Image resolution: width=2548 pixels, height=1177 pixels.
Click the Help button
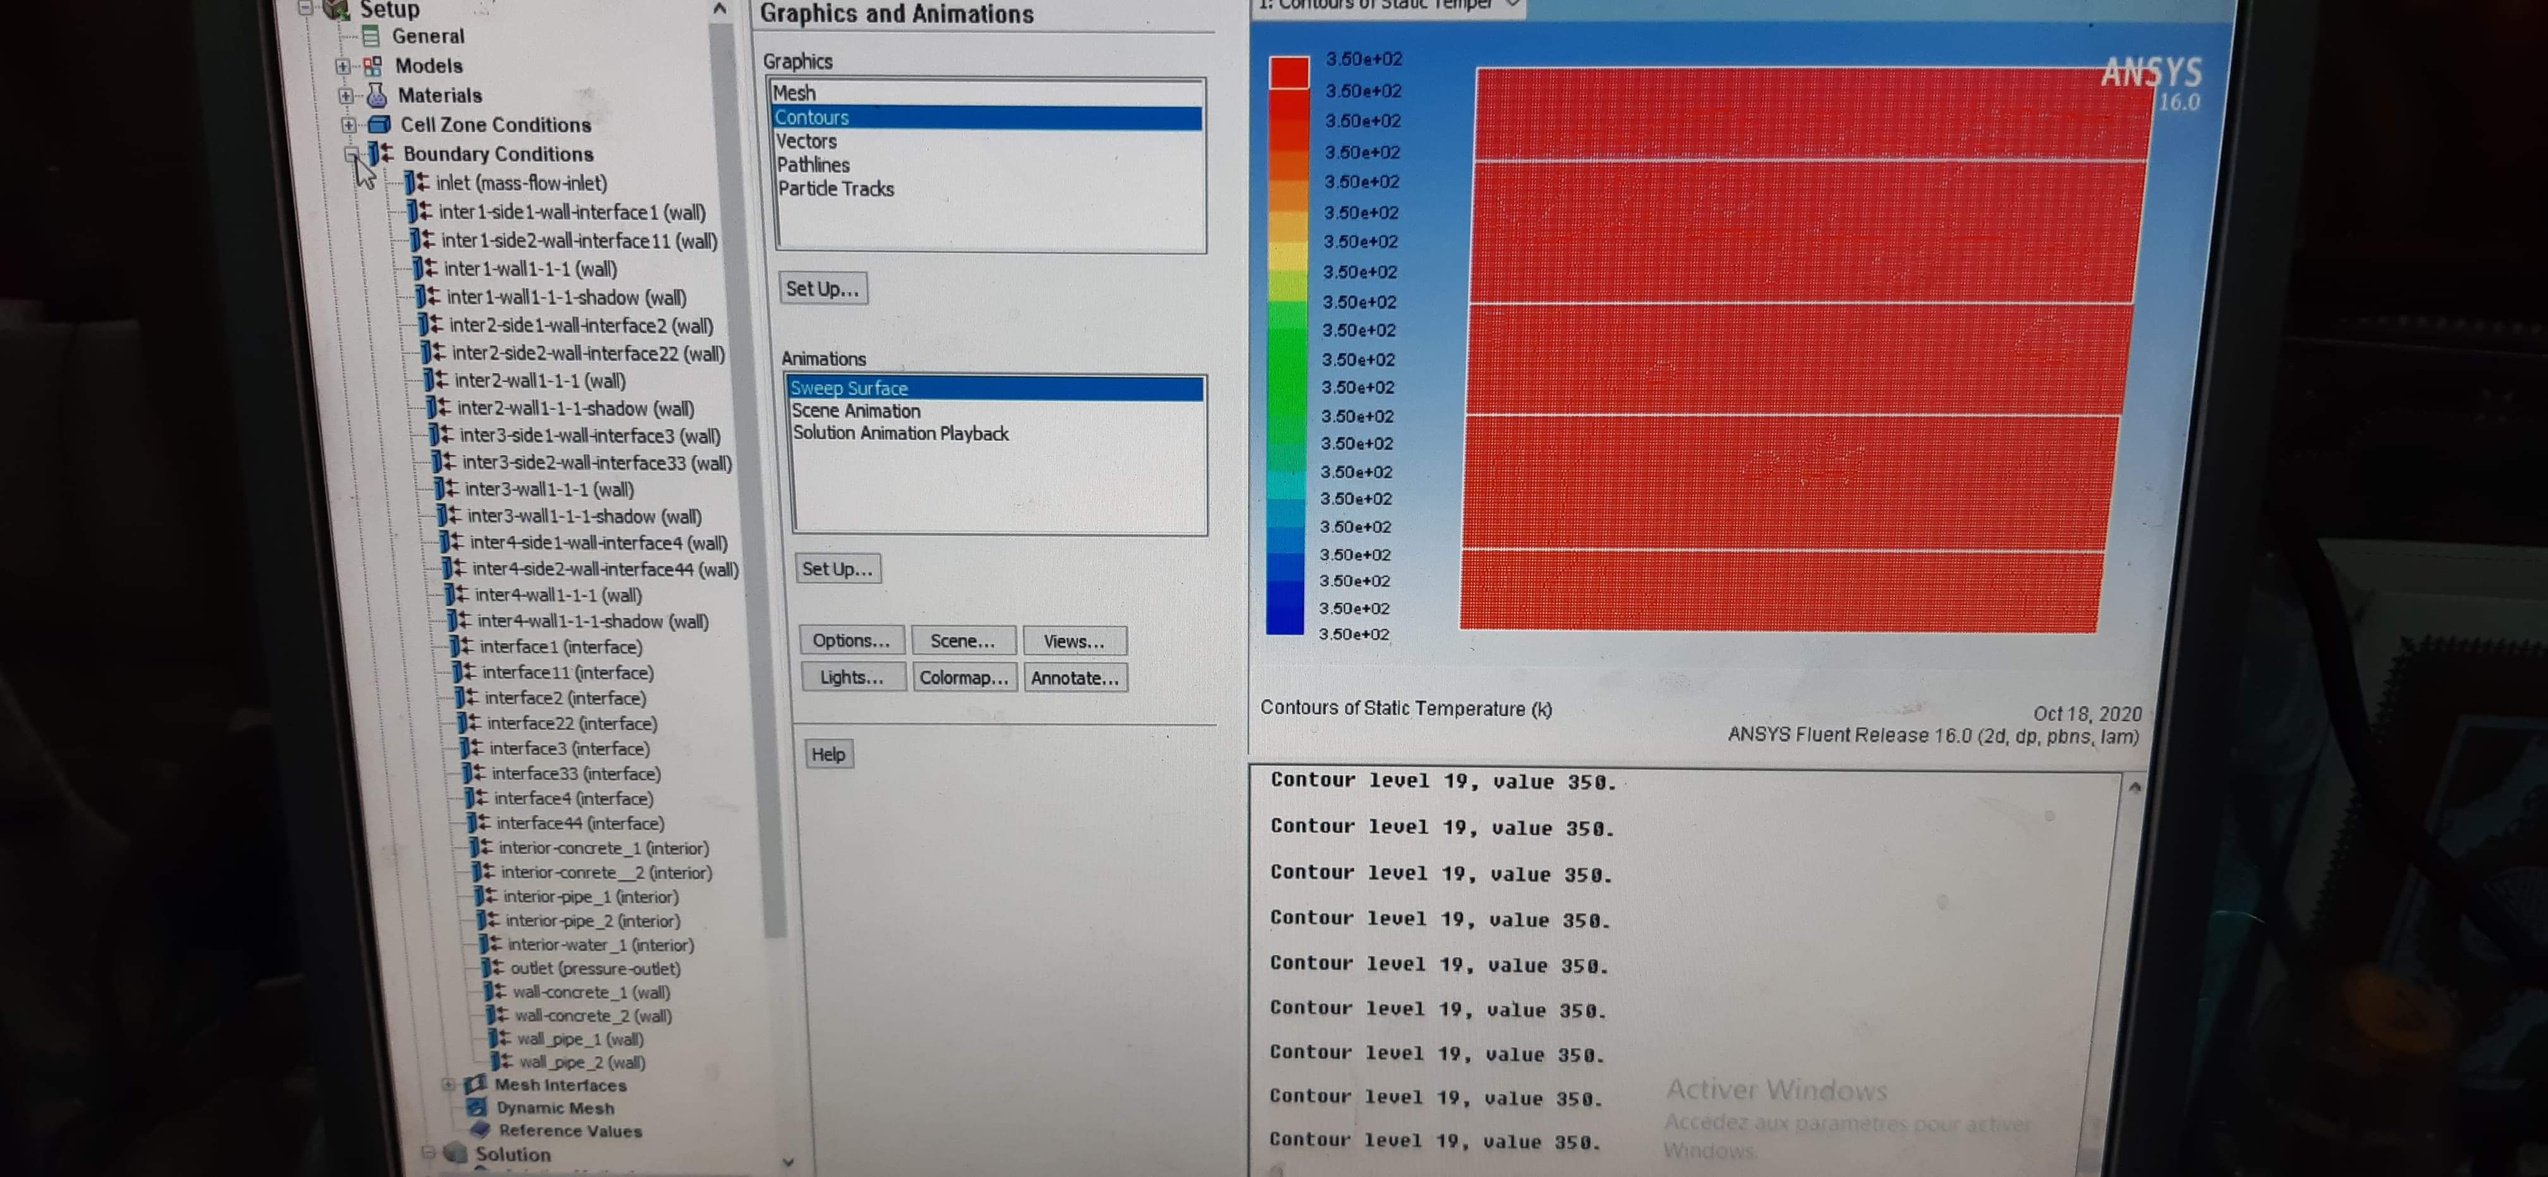click(x=828, y=755)
